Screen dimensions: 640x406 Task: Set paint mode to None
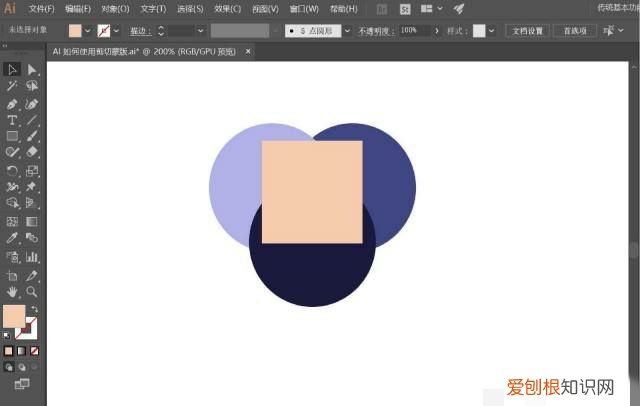pos(34,351)
